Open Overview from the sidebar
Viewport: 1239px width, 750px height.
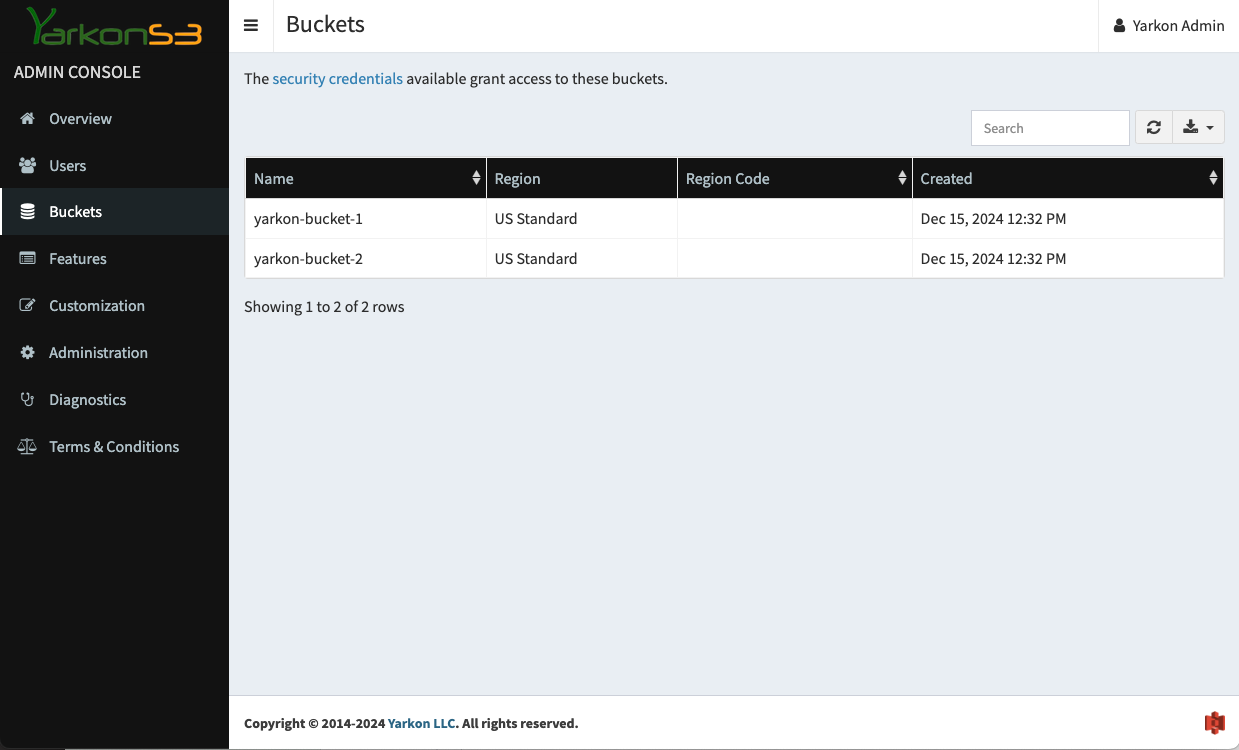click(80, 119)
